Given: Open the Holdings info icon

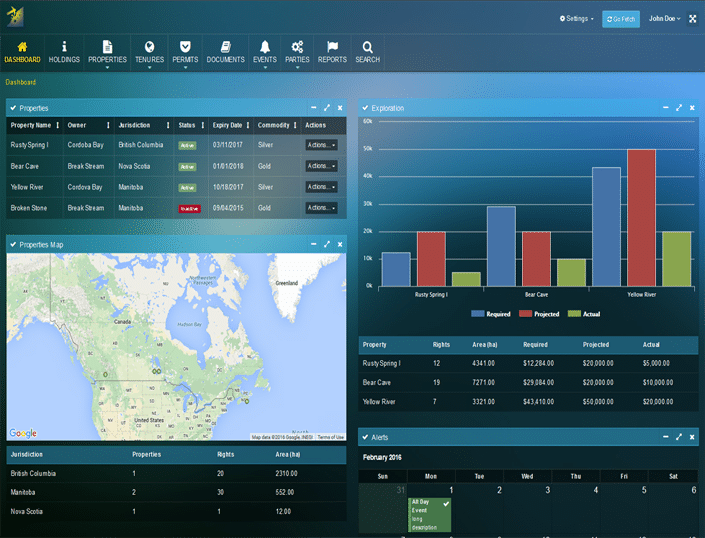Looking at the screenshot, I should (64, 47).
